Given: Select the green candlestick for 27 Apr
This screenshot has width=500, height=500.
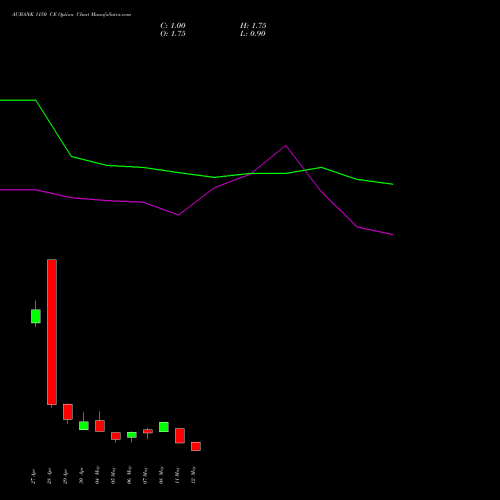Looking at the screenshot, I should (36, 316).
